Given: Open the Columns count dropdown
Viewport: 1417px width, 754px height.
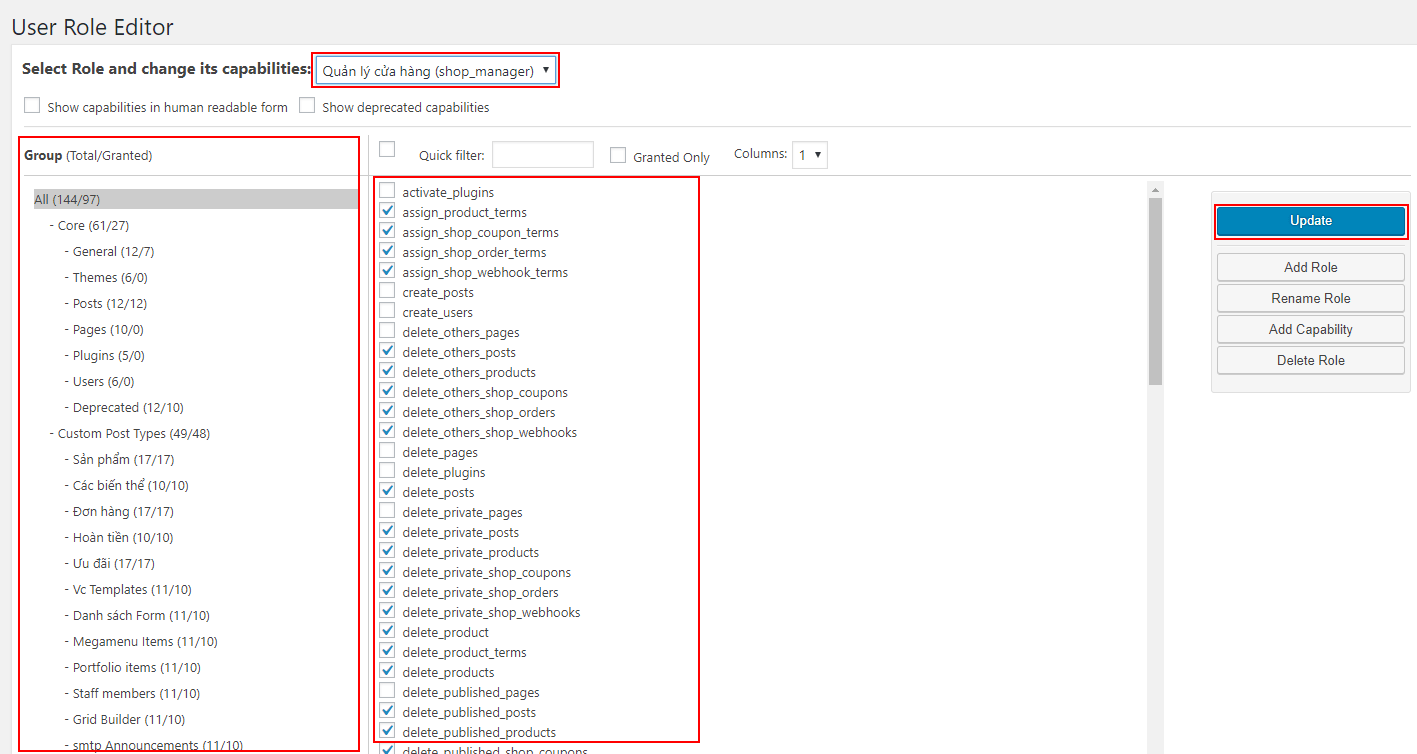Looking at the screenshot, I should (810, 154).
